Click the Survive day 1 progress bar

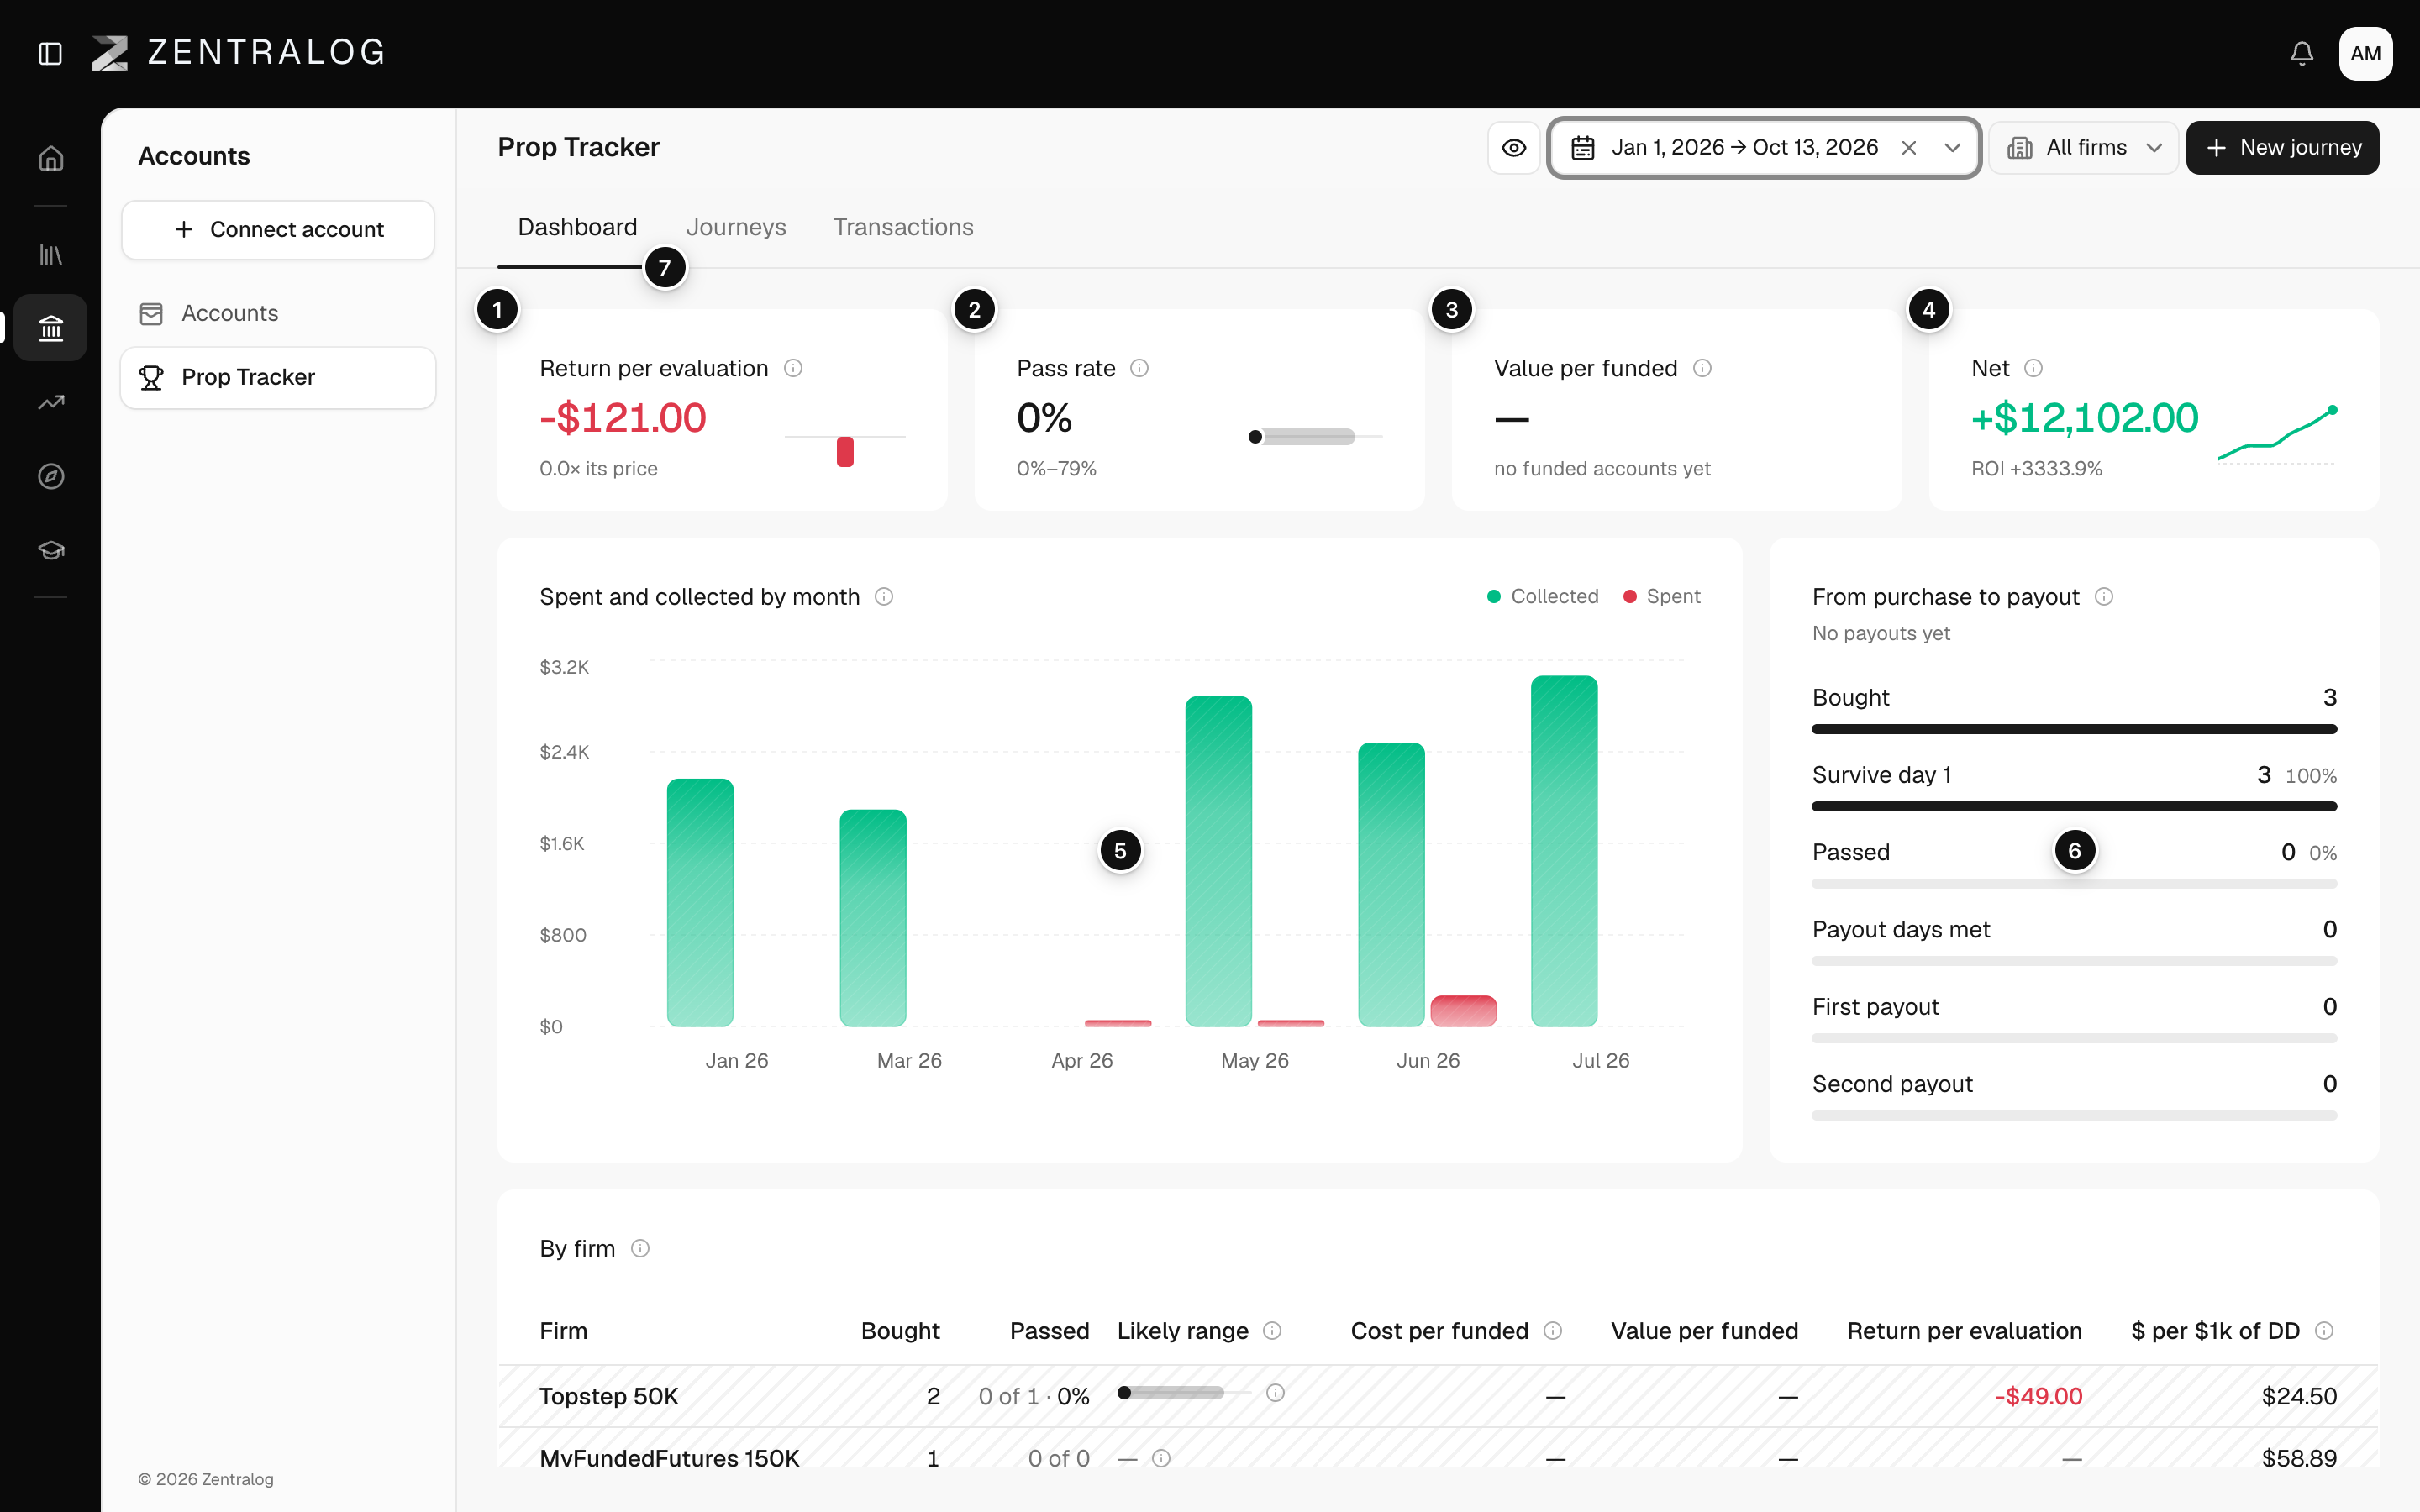click(x=2074, y=806)
